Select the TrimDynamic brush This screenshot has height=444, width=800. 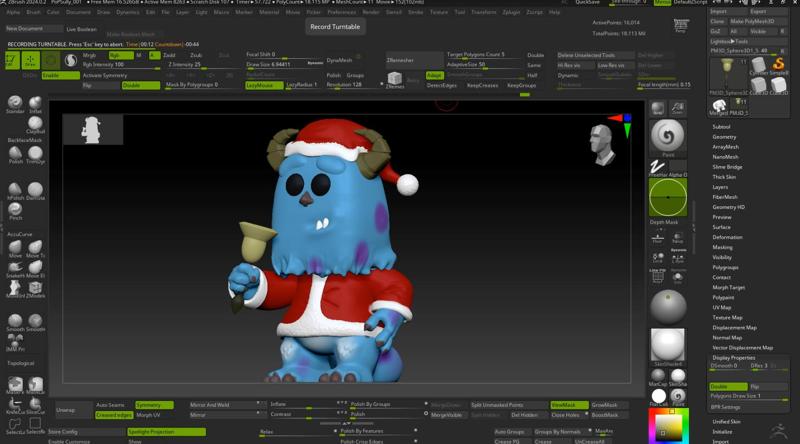coord(35,154)
